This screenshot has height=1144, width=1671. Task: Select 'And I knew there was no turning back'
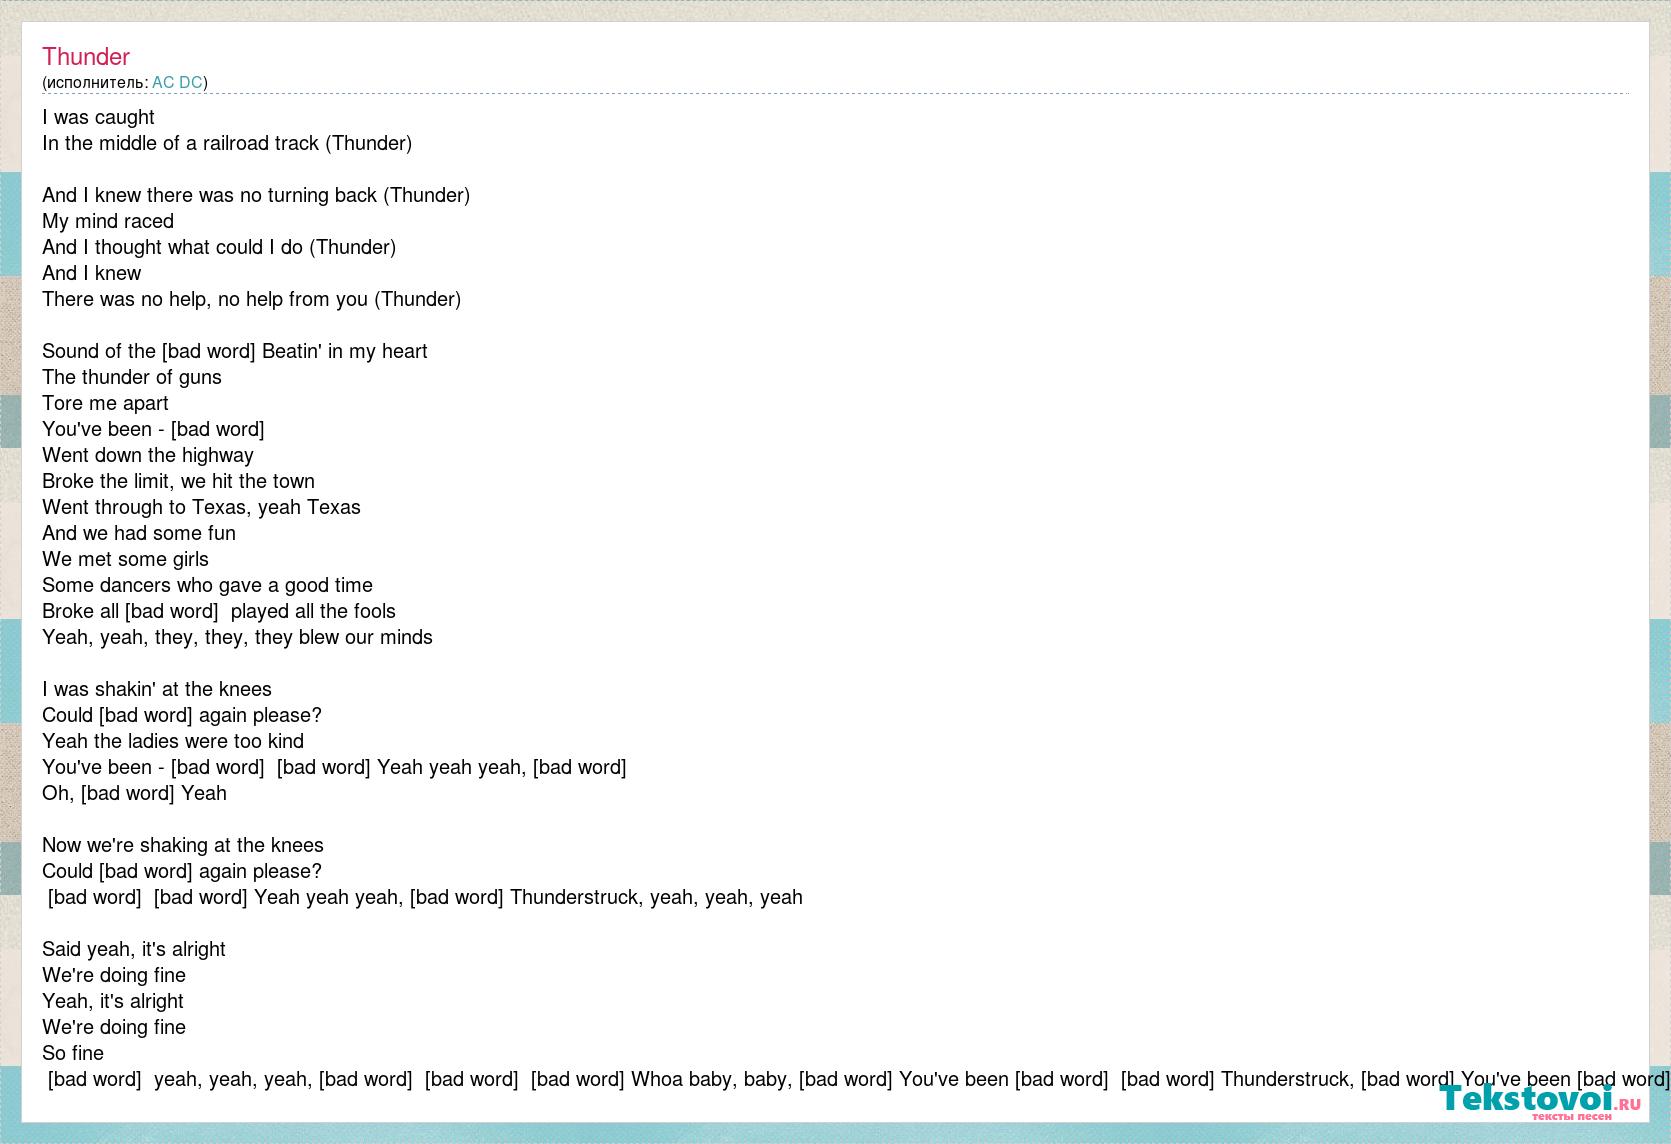209,195
